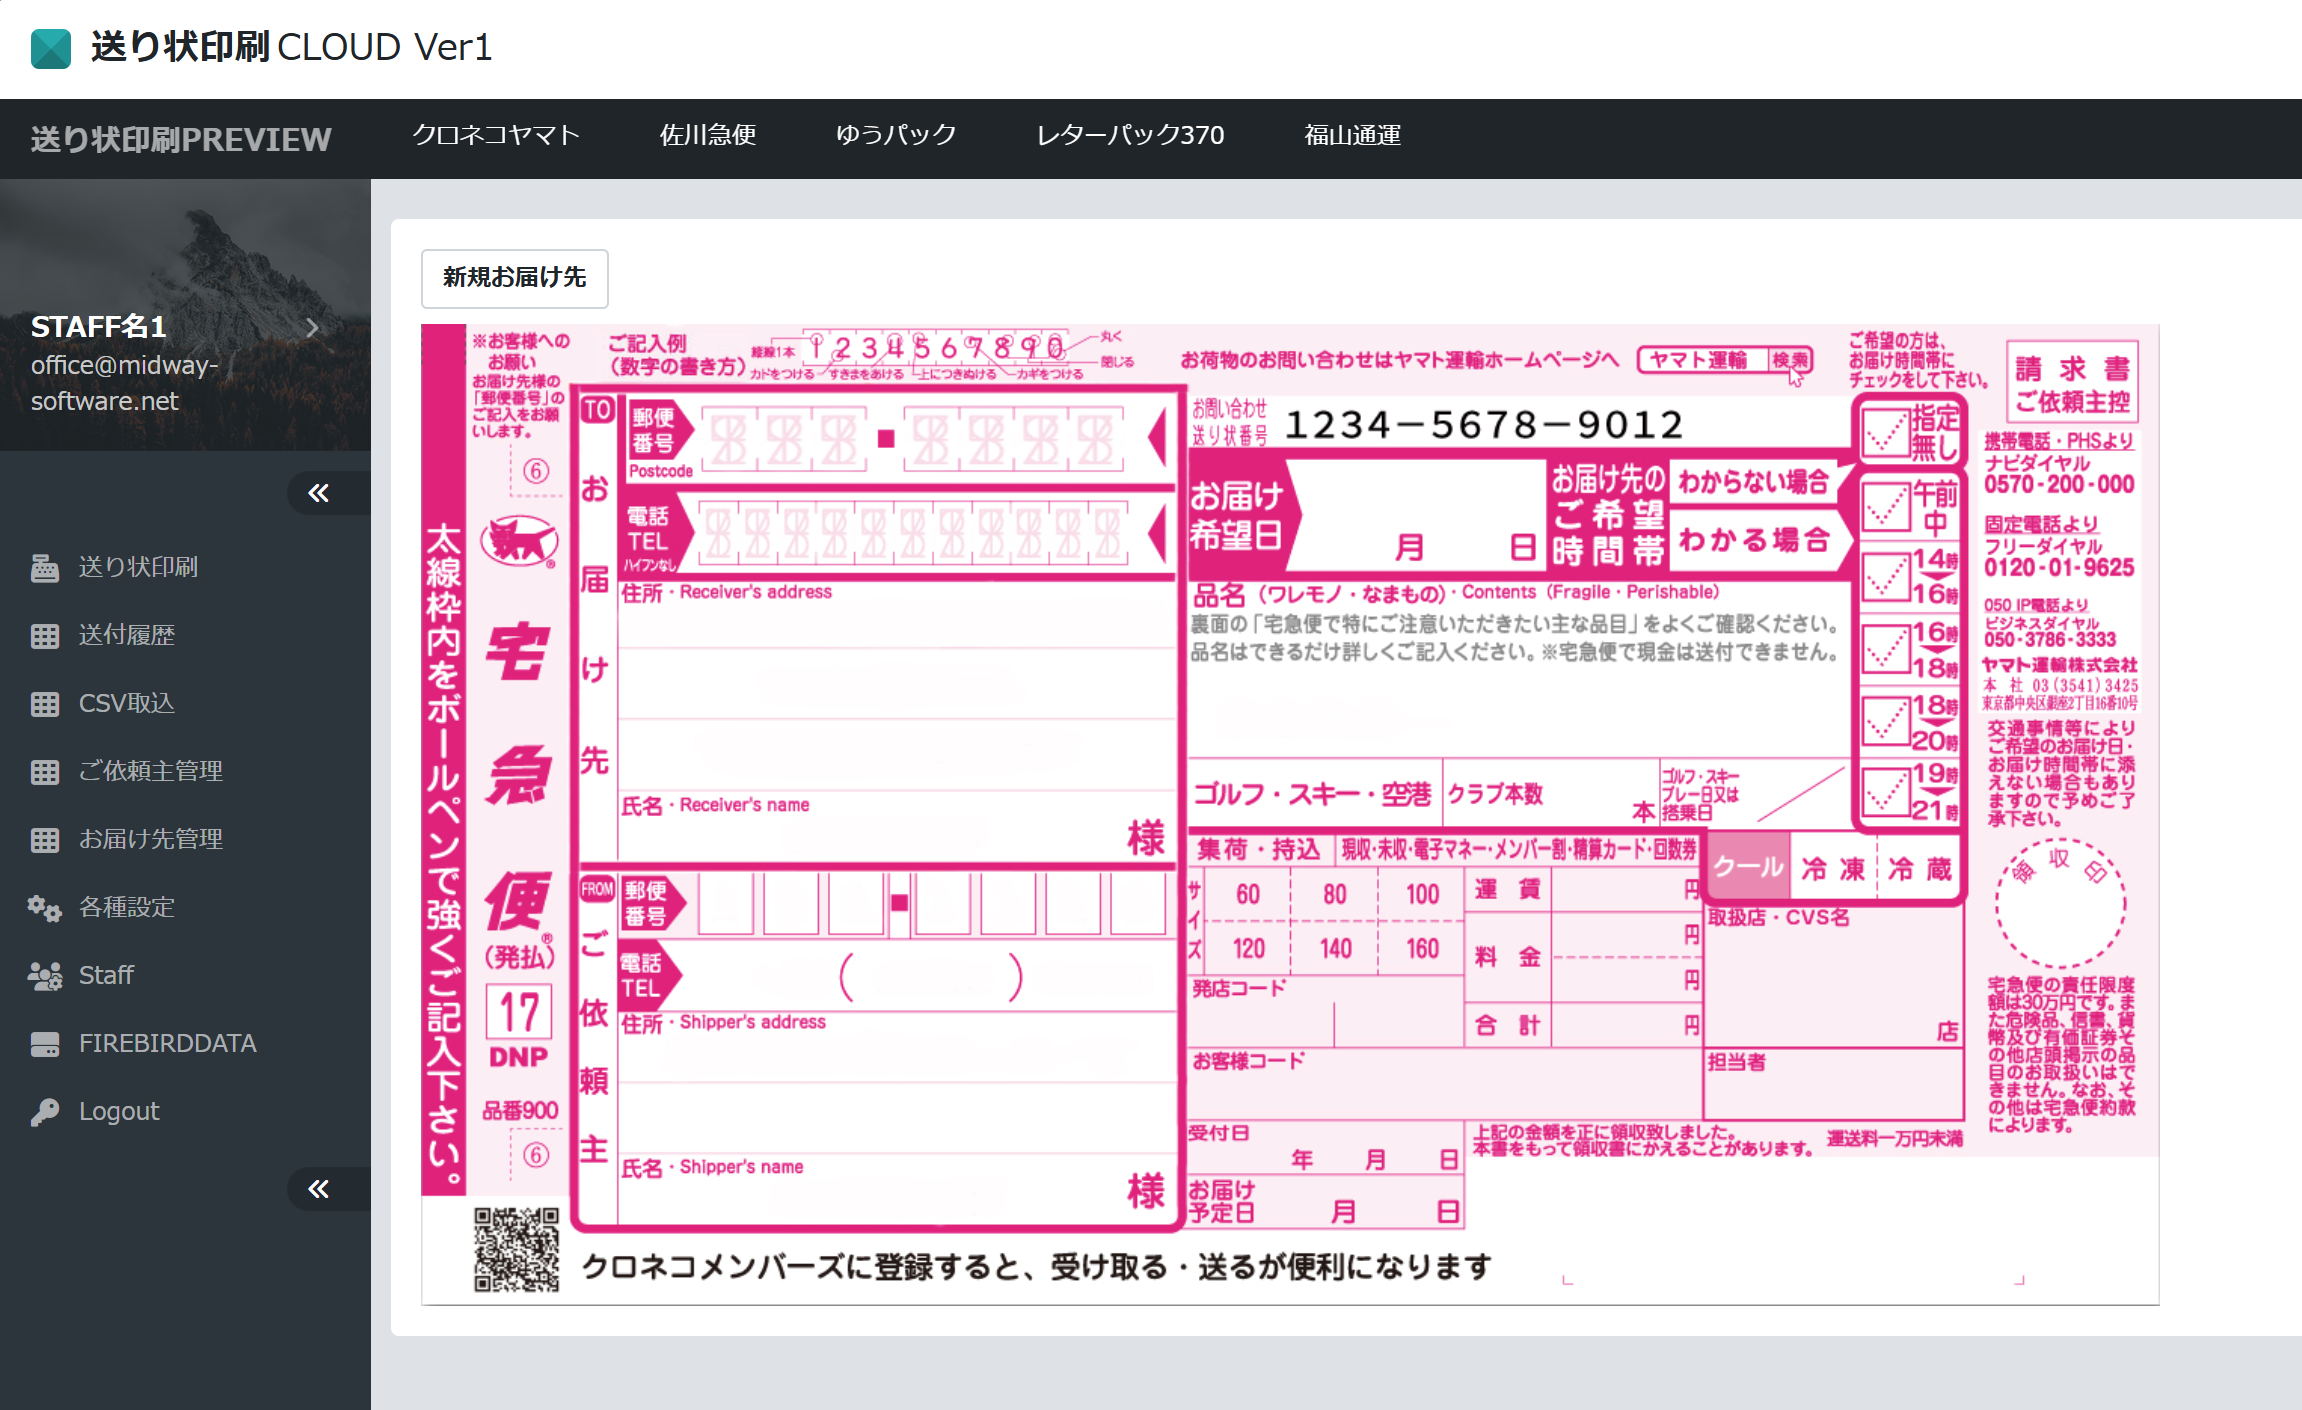
Task: Check the 19時-21時 time box
Action: coord(1886,792)
